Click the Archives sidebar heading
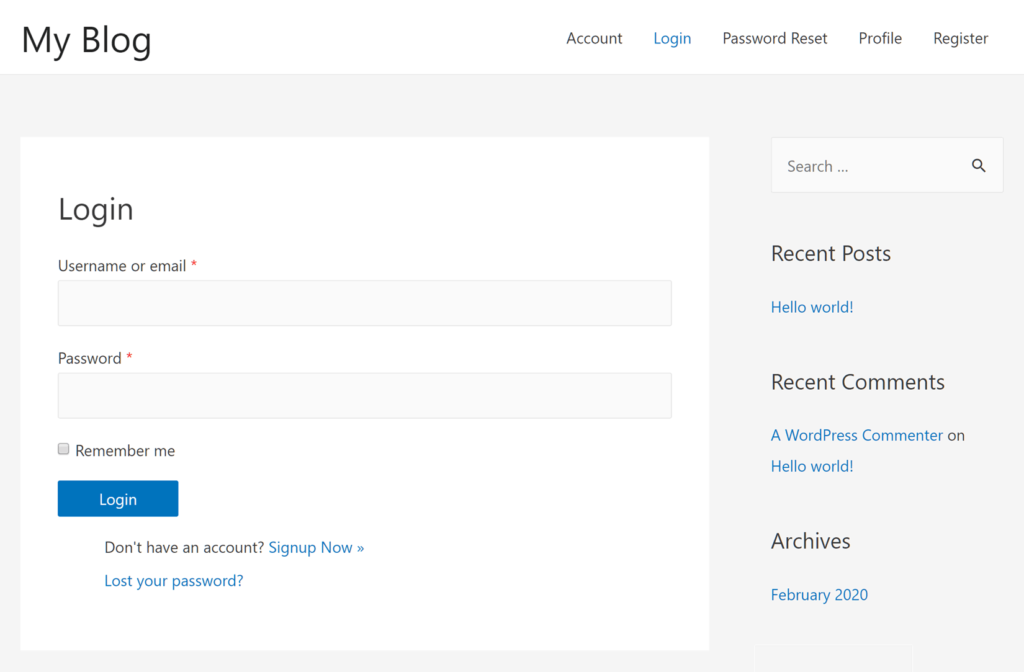Viewport: 1024px width, 672px height. [x=810, y=541]
